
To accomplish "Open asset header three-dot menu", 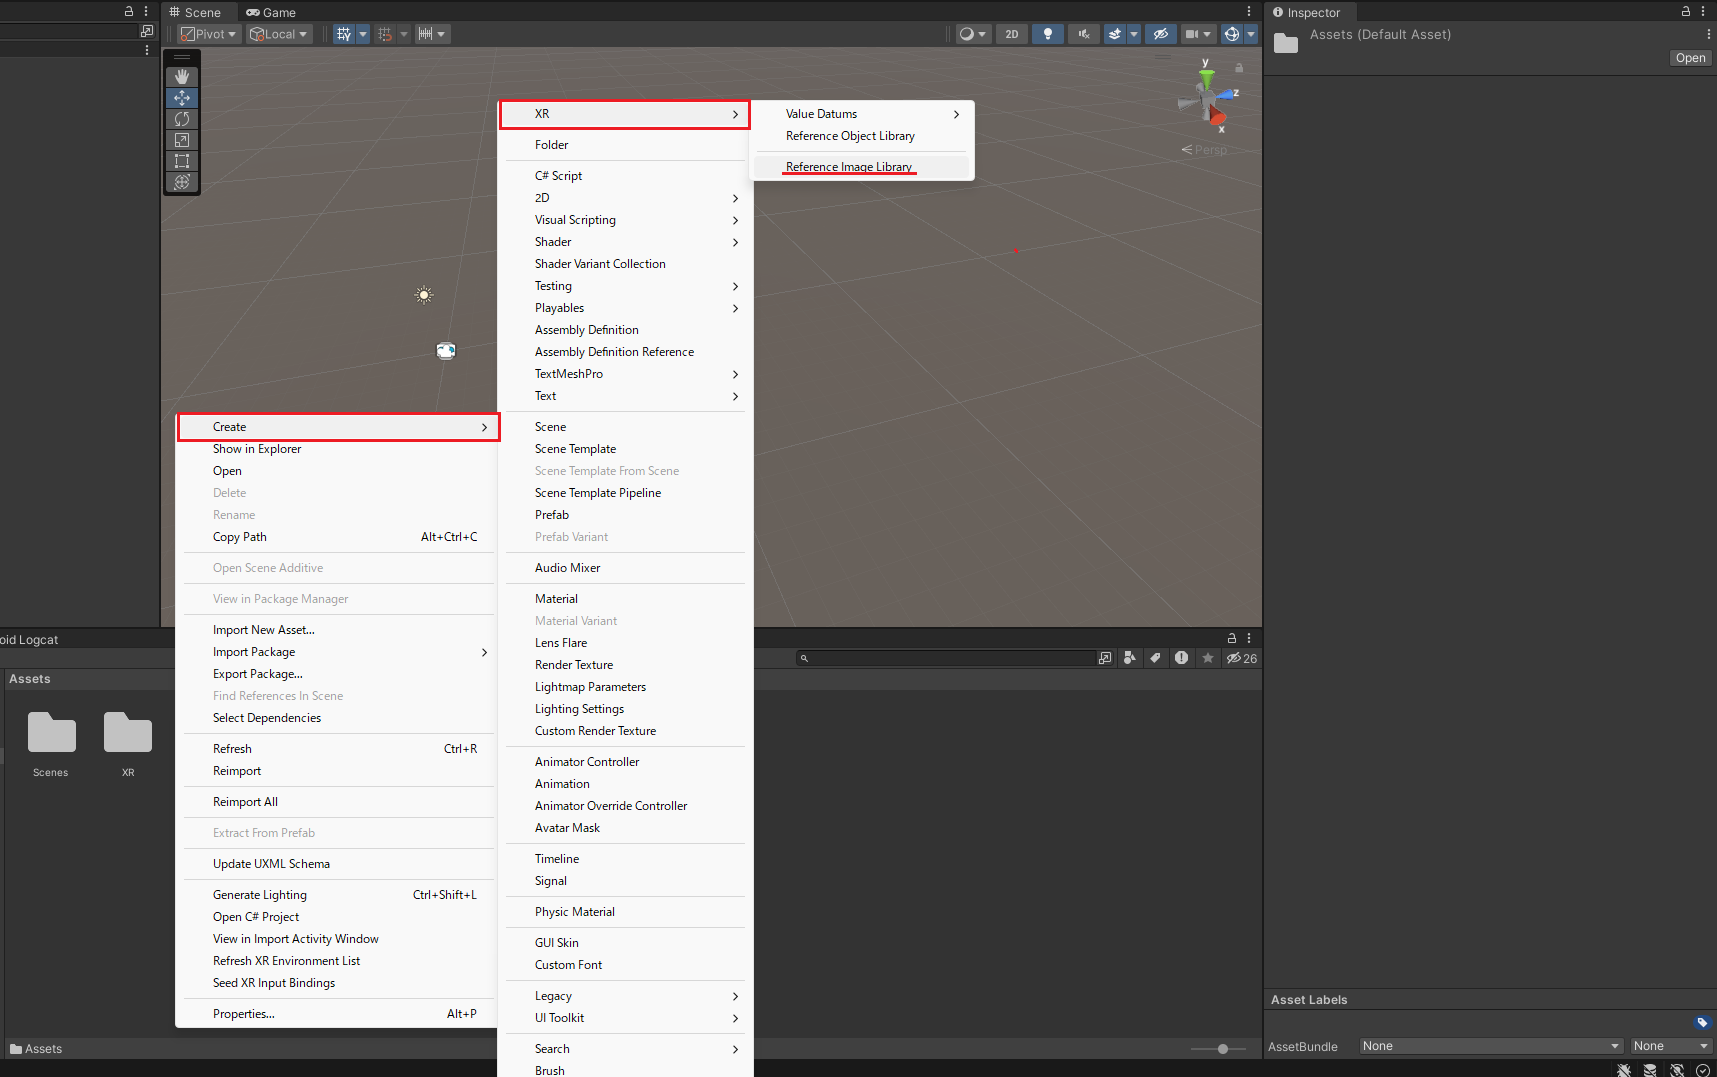I will 1708,34.
